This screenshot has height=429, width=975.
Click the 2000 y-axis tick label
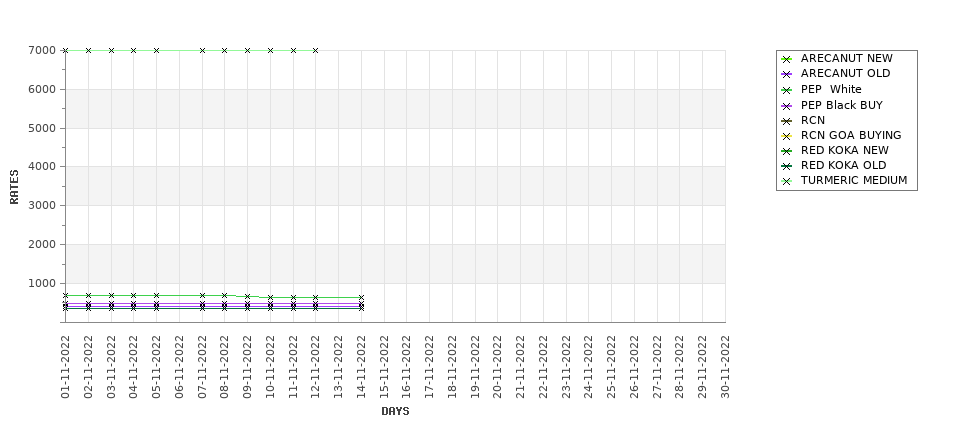point(42,244)
